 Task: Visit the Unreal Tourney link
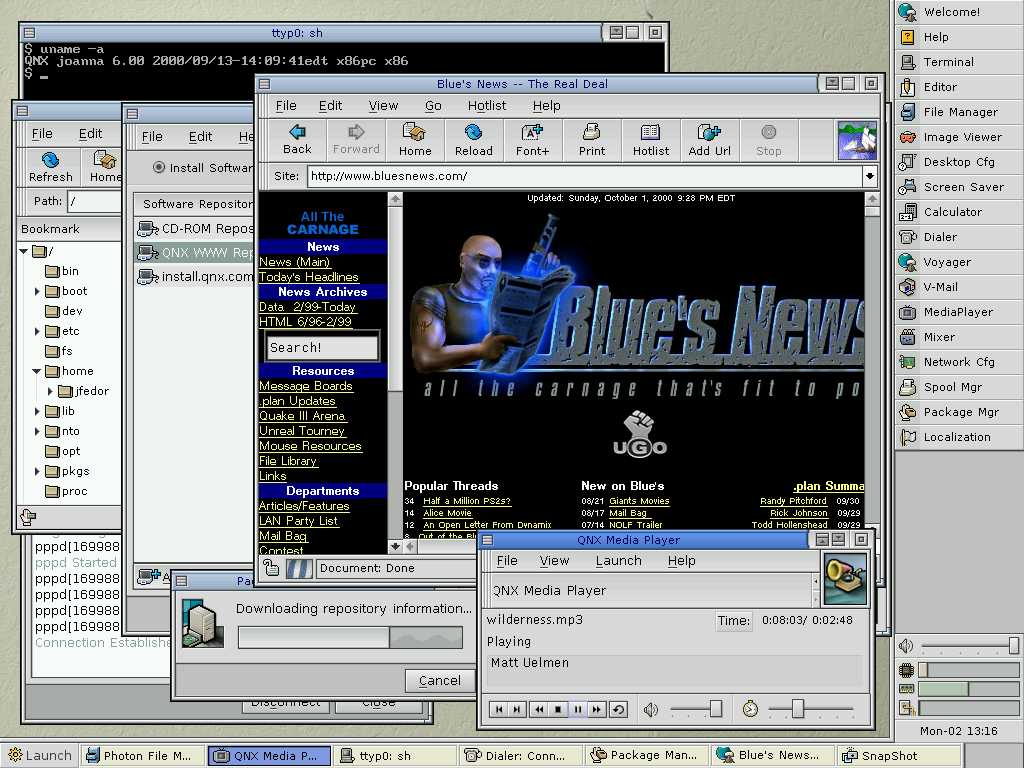click(302, 431)
